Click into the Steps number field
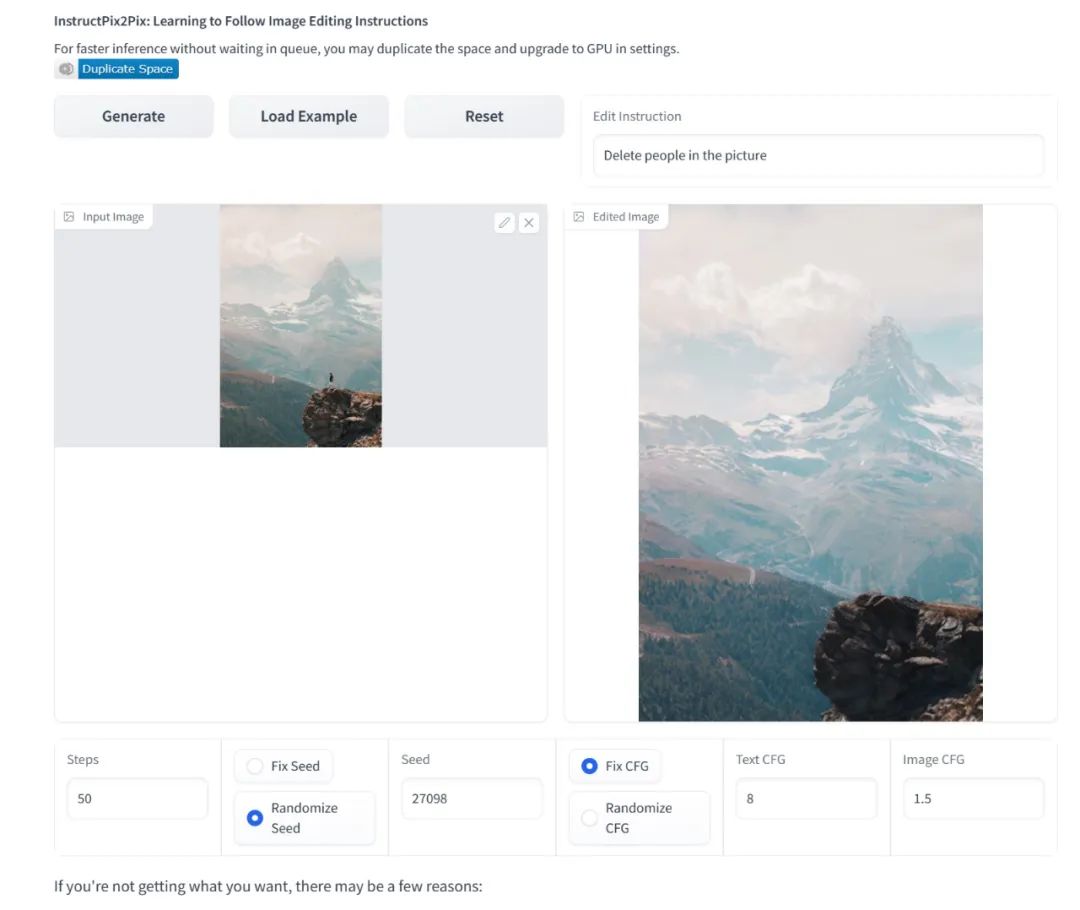Image resolution: width=1080 pixels, height=910 pixels. (x=137, y=799)
